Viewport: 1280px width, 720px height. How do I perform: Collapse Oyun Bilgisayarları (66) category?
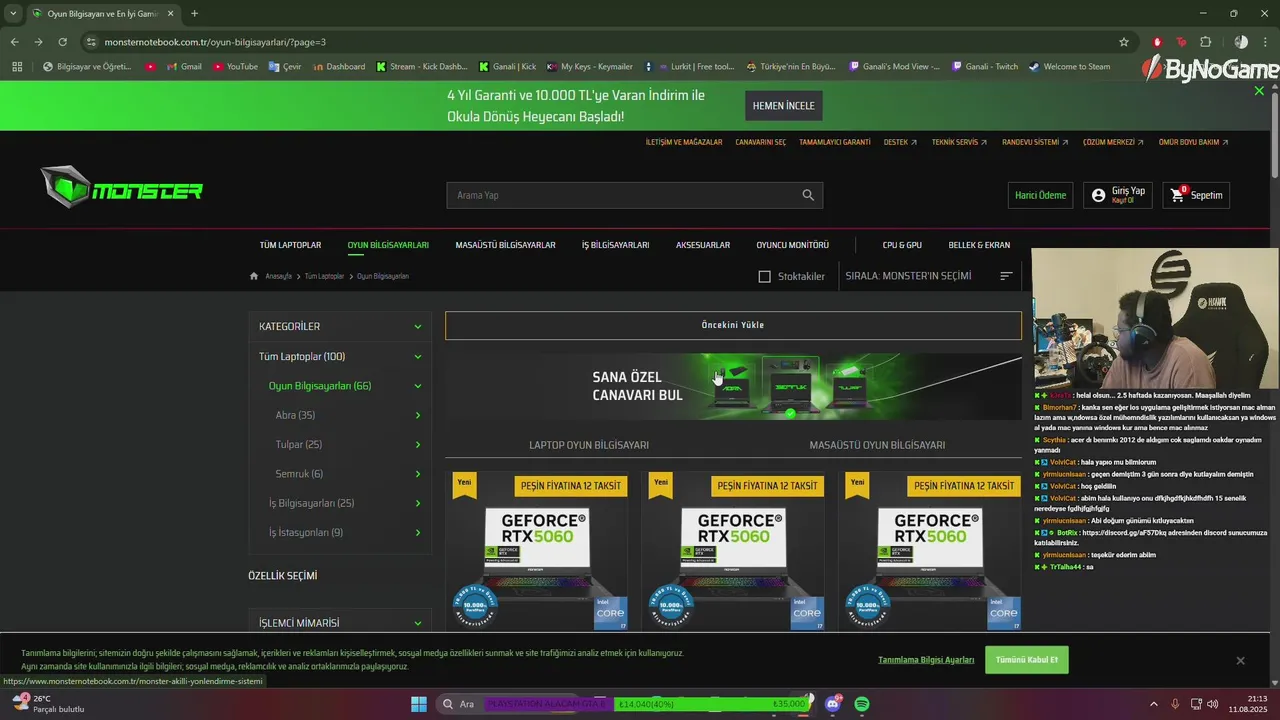point(418,386)
